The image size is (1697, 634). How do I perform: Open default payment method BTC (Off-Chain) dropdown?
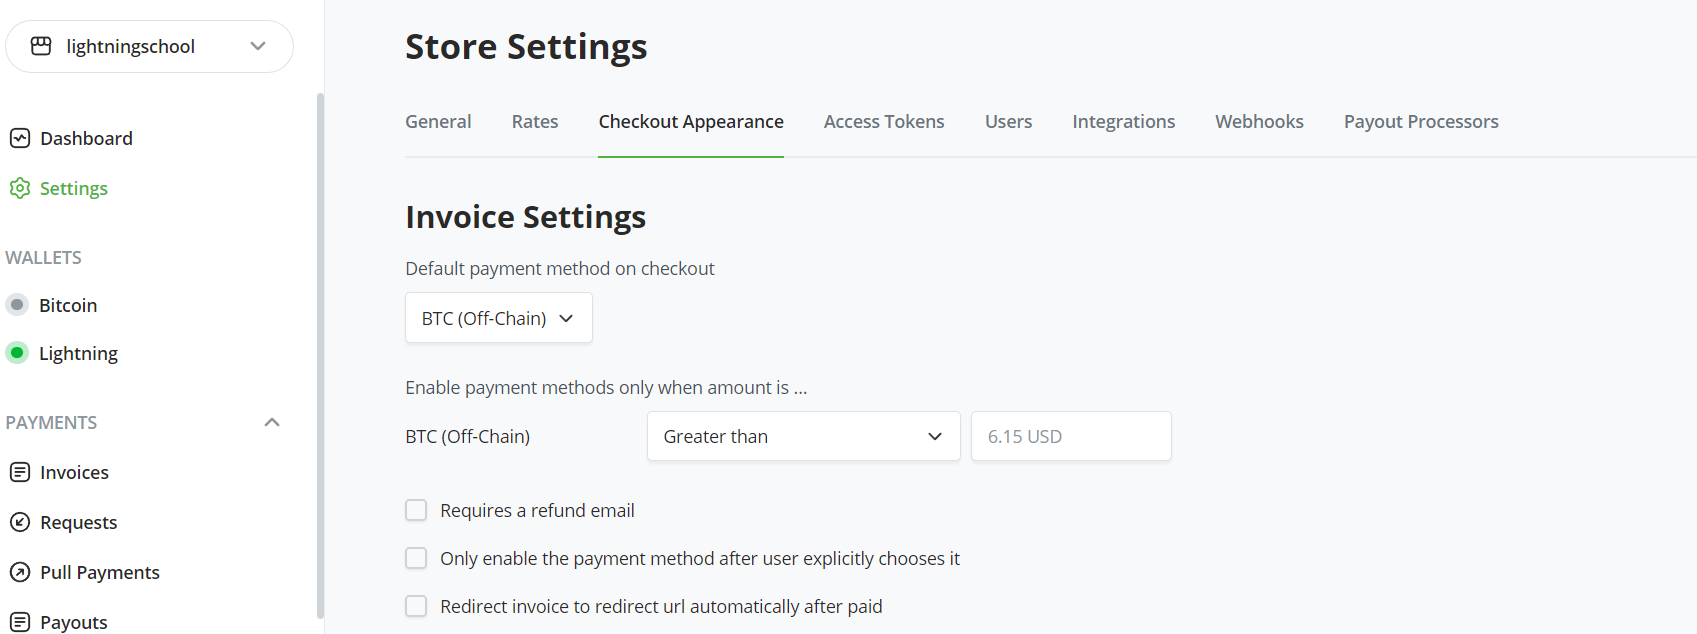498,318
